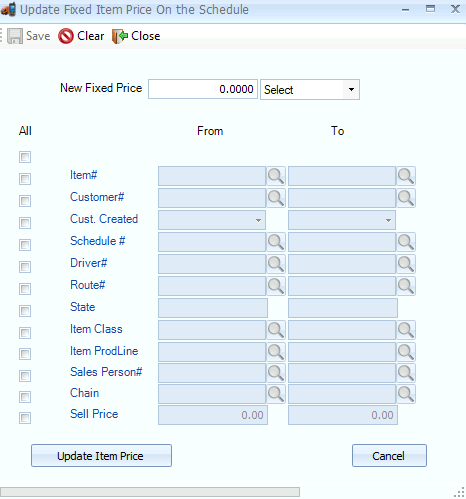Click the Item ProdLine From search icon
This screenshot has height=499, width=466.
[x=276, y=352]
